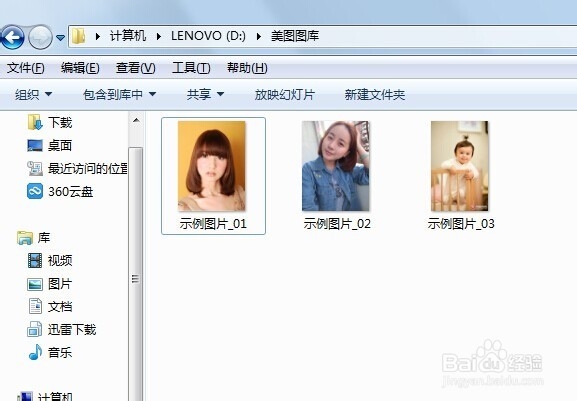This screenshot has width=577, height=401.
Task: Click 新建文件夹 toolbar button
Action: pos(375,95)
